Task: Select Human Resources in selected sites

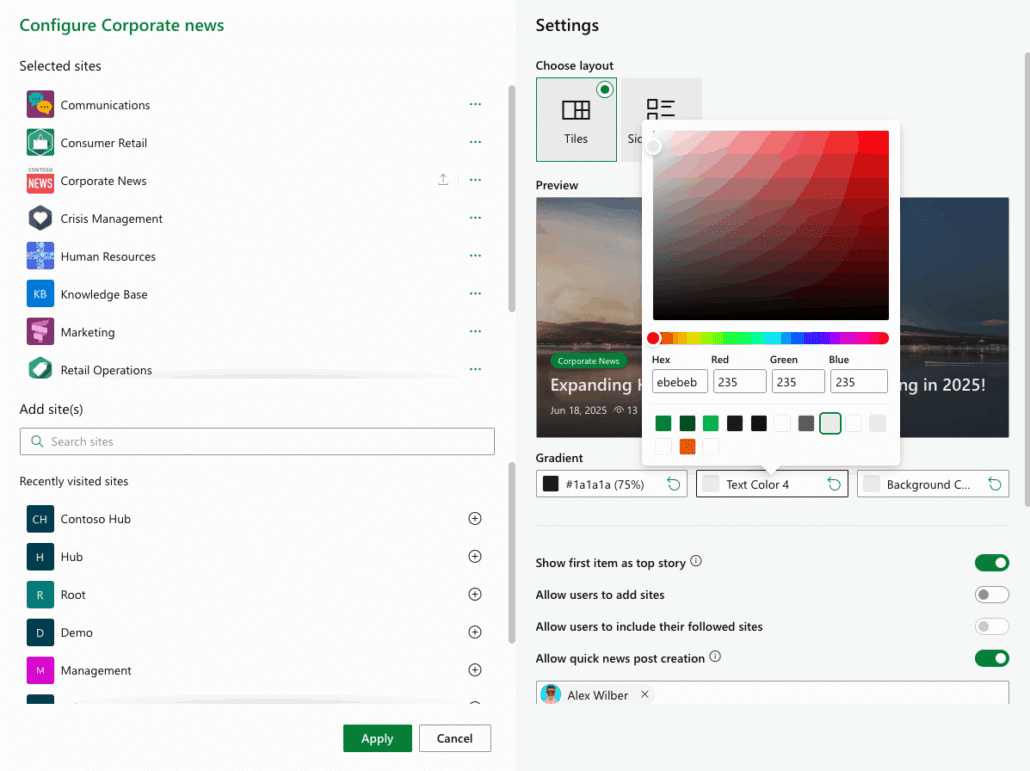Action: pos(108,257)
